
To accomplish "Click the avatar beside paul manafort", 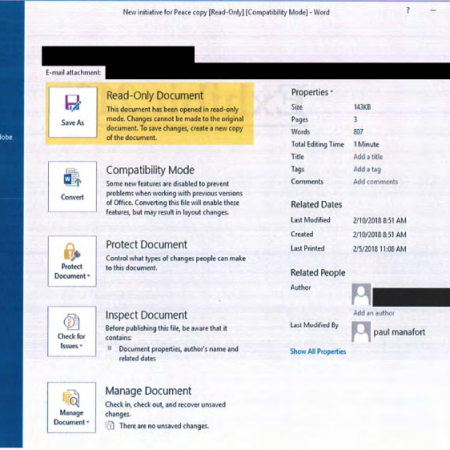I will tap(361, 332).
